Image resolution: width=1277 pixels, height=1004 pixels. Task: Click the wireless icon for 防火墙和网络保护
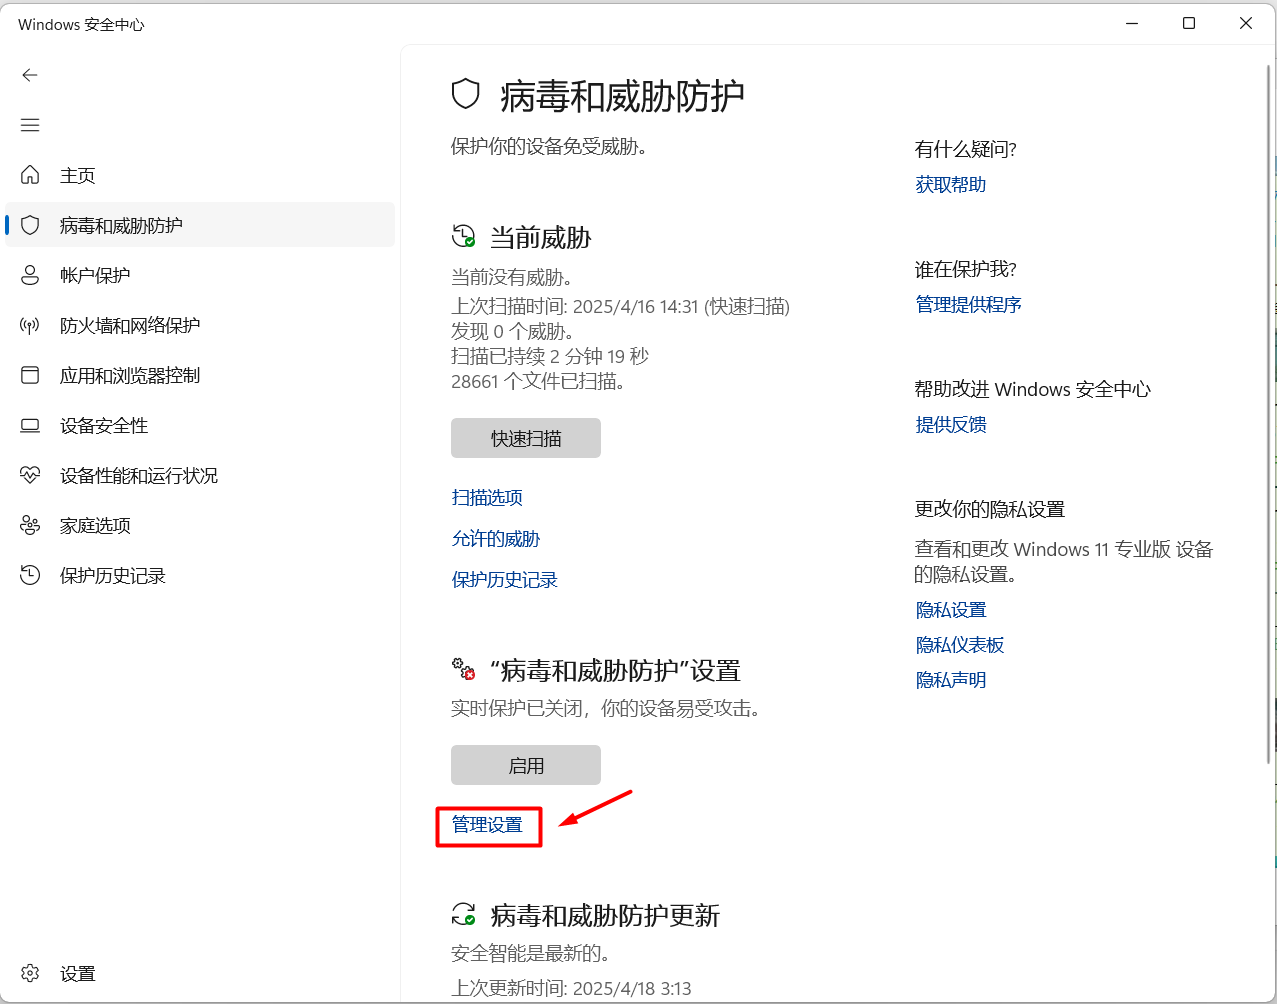30,325
